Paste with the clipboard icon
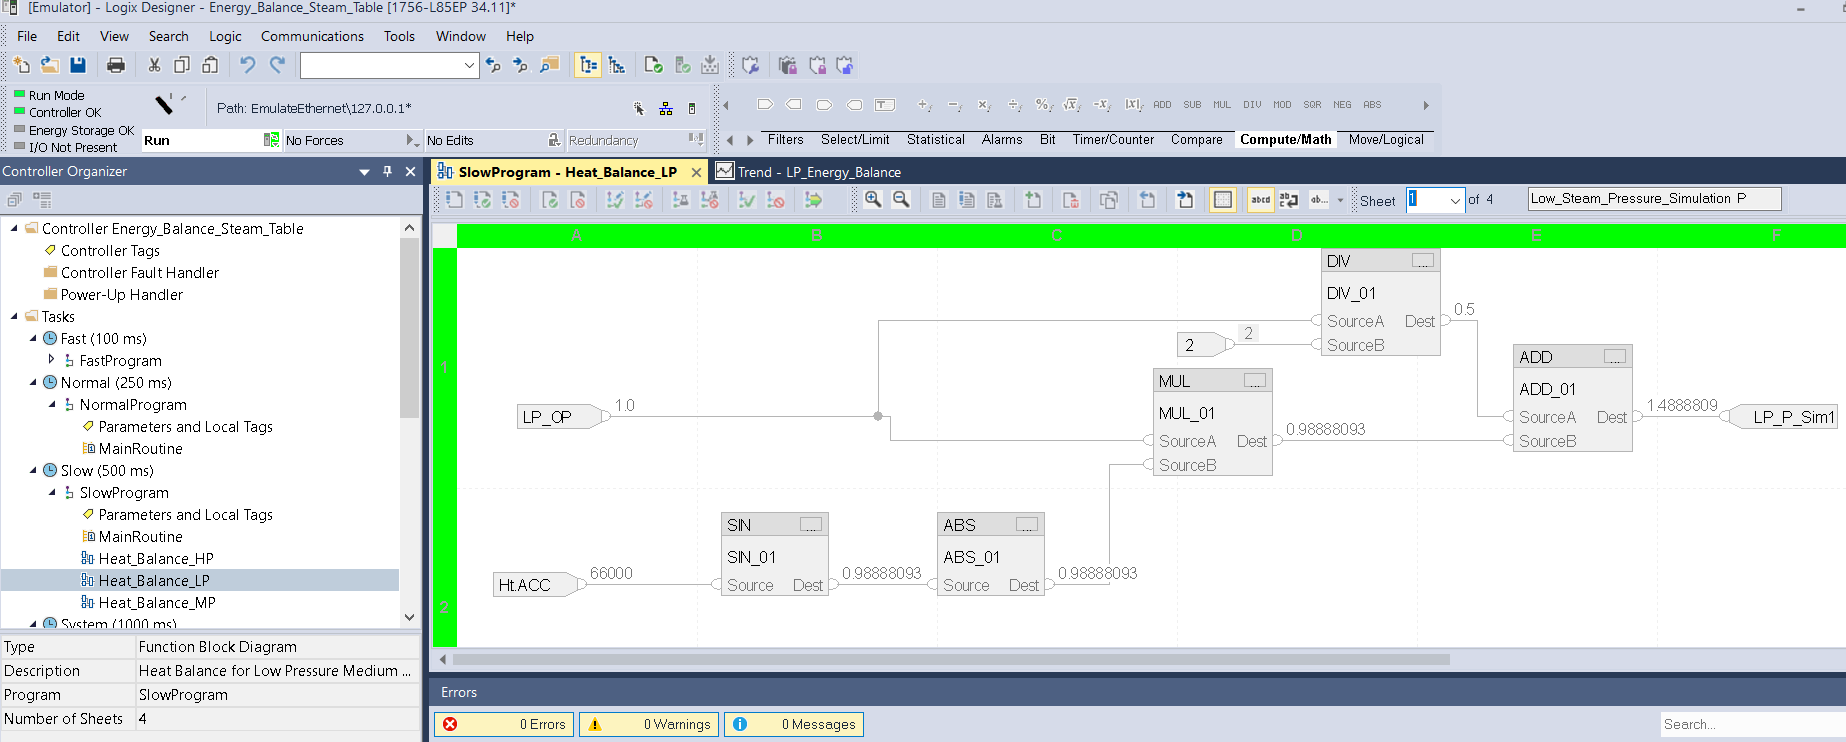Image resolution: width=1846 pixels, height=742 pixels. (210, 65)
